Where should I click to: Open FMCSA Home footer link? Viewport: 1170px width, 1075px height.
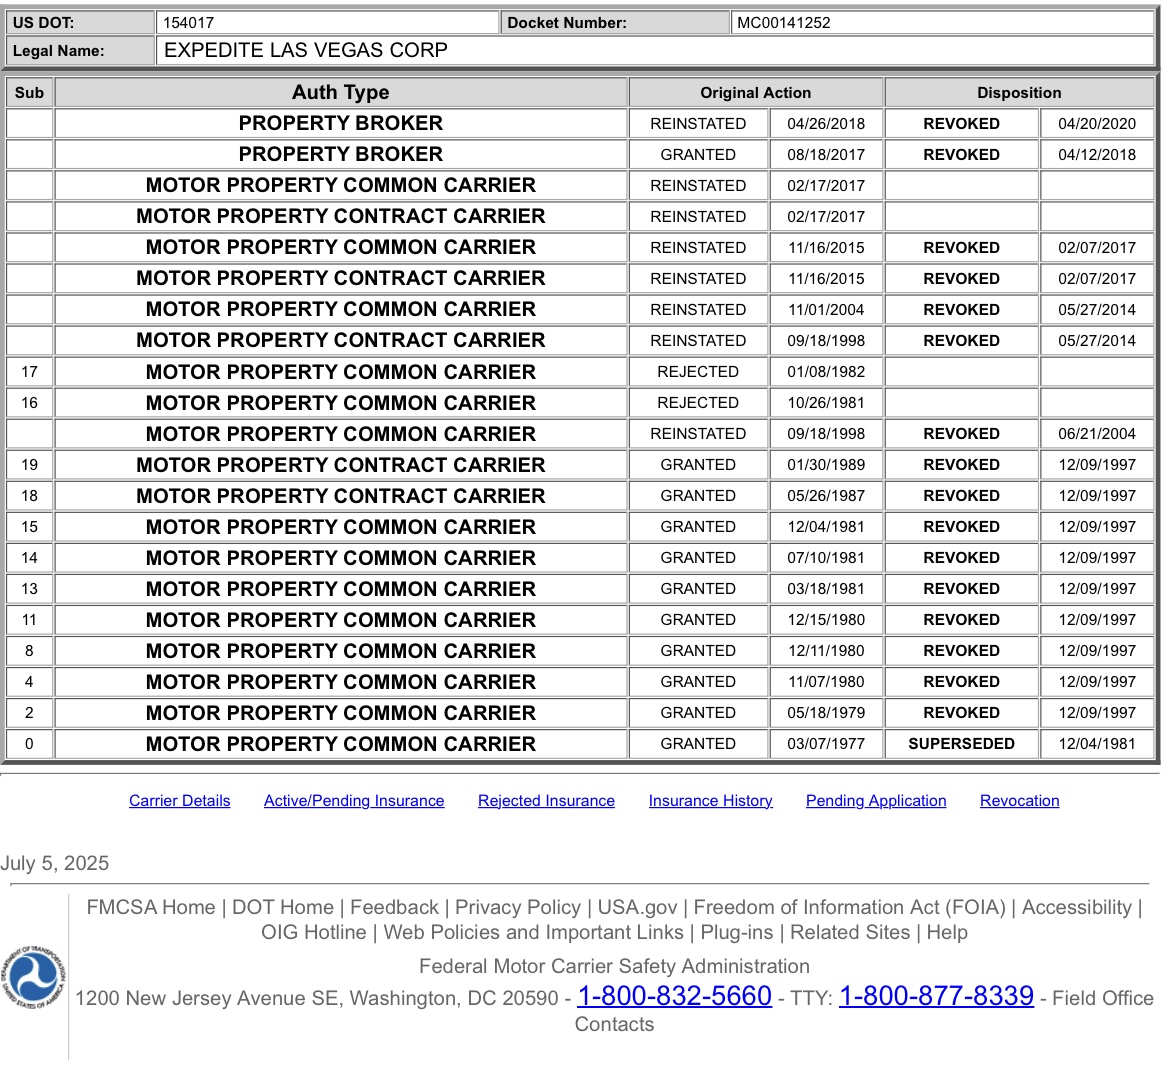click(151, 907)
